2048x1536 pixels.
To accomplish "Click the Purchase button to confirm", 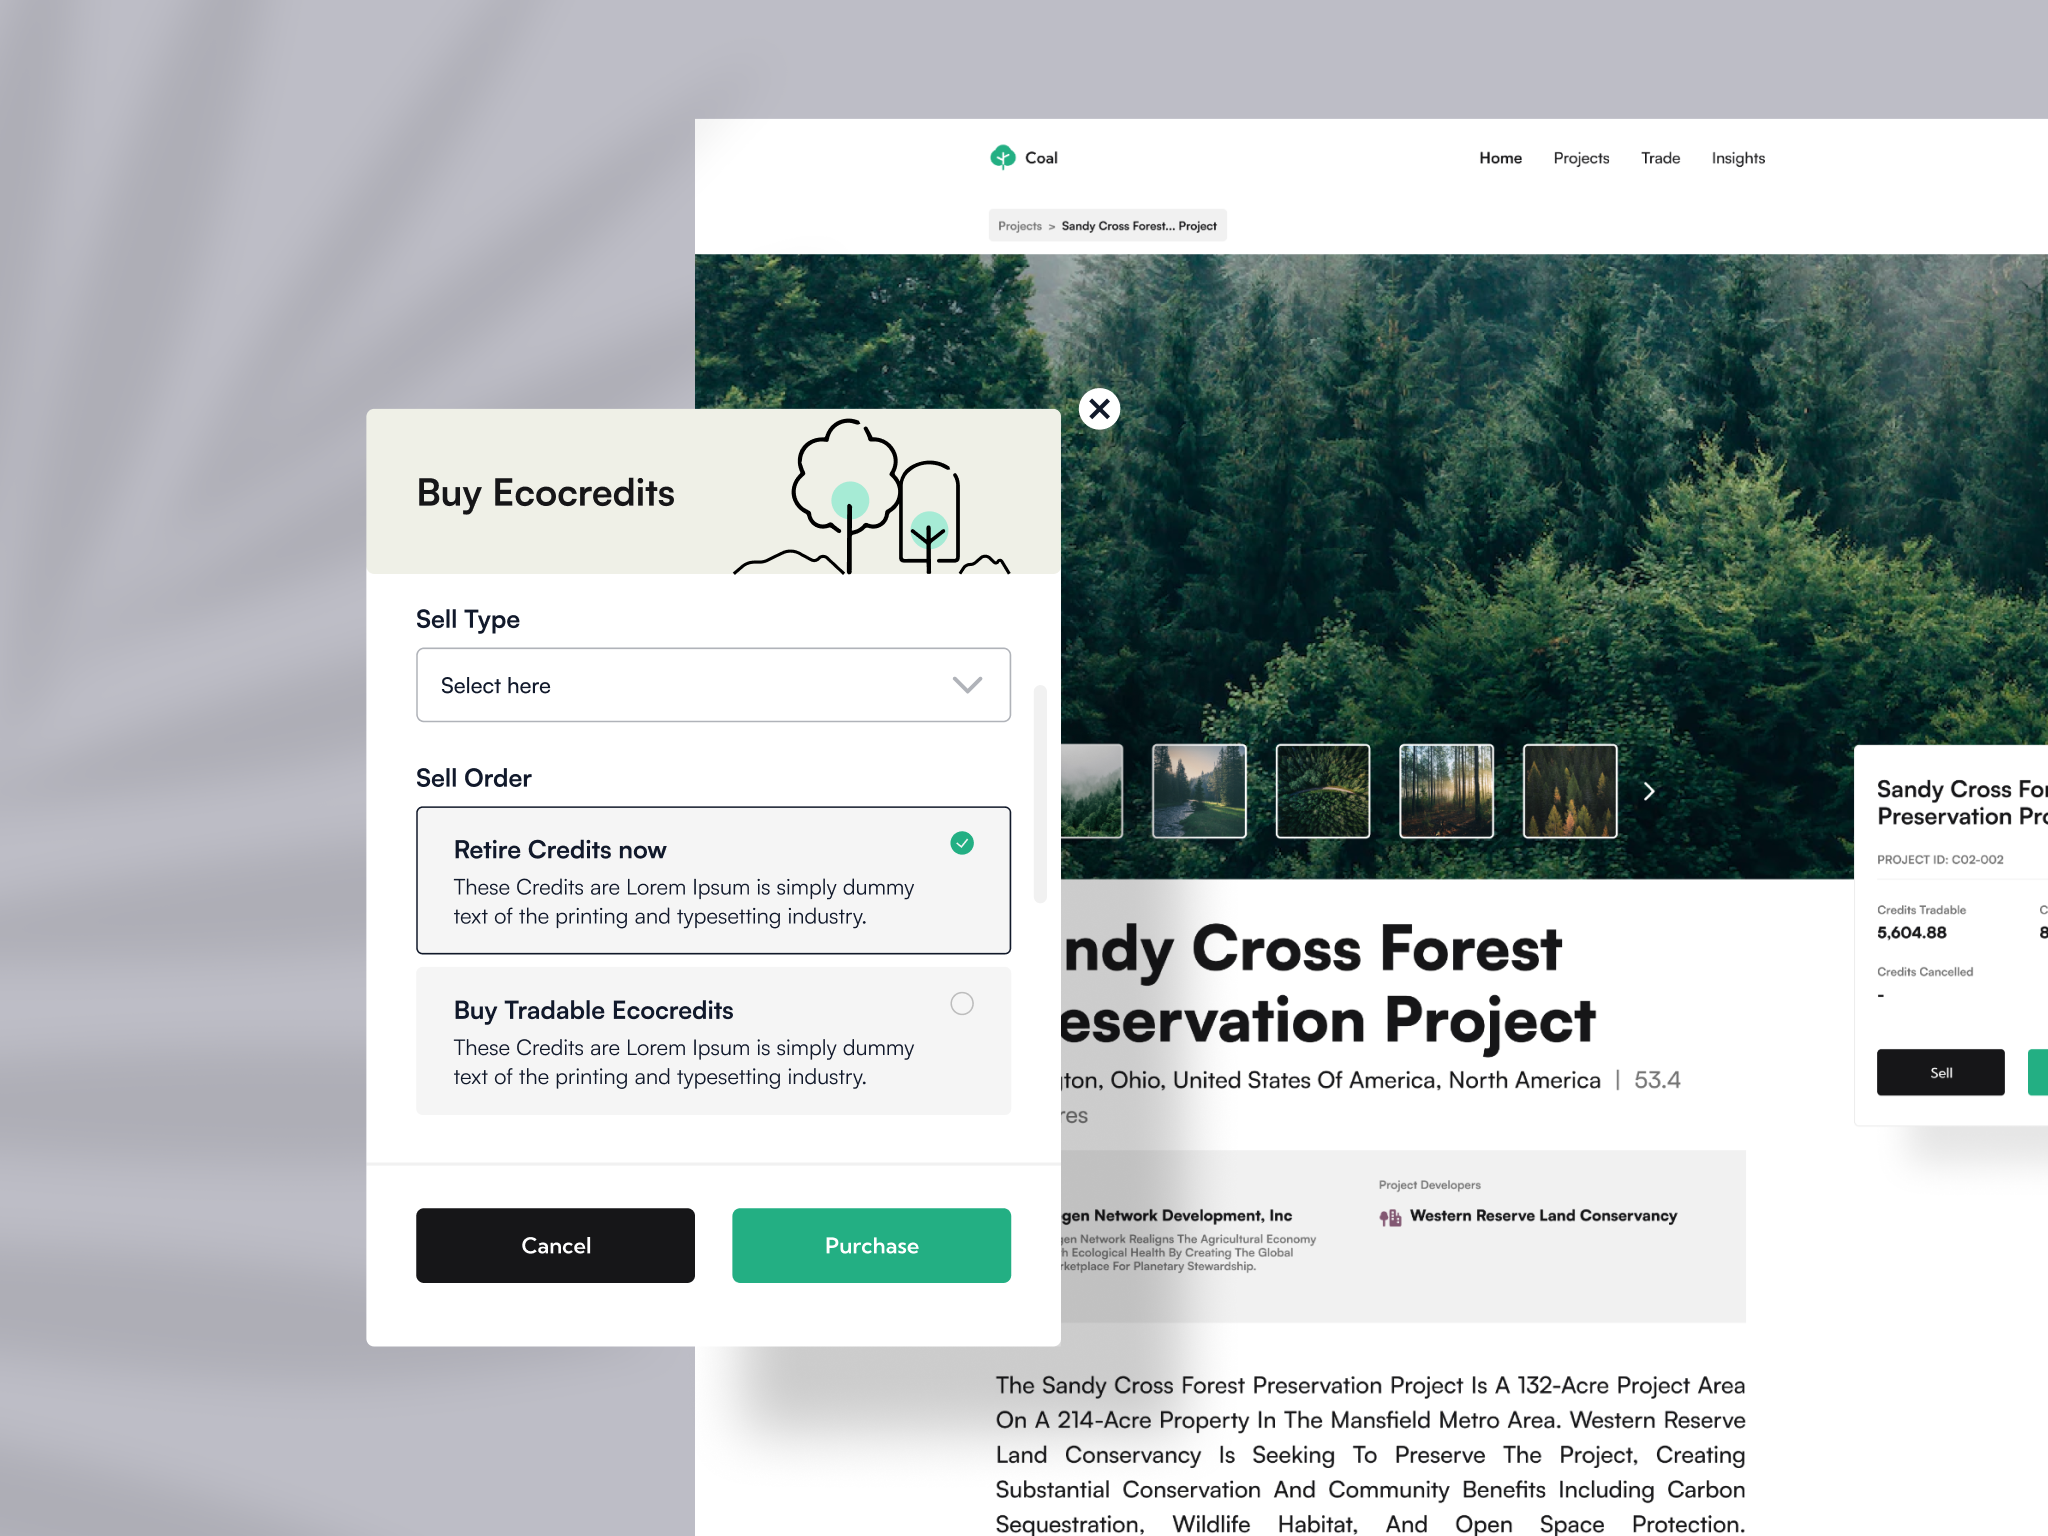I will [x=872, y=1246].
